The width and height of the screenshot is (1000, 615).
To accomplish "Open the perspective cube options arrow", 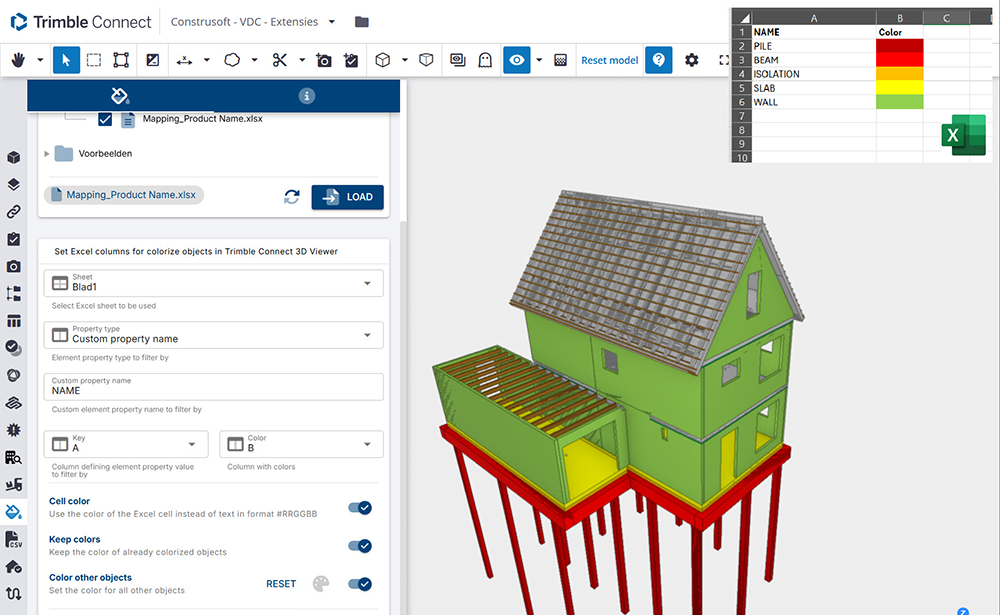I will (404, 60).
